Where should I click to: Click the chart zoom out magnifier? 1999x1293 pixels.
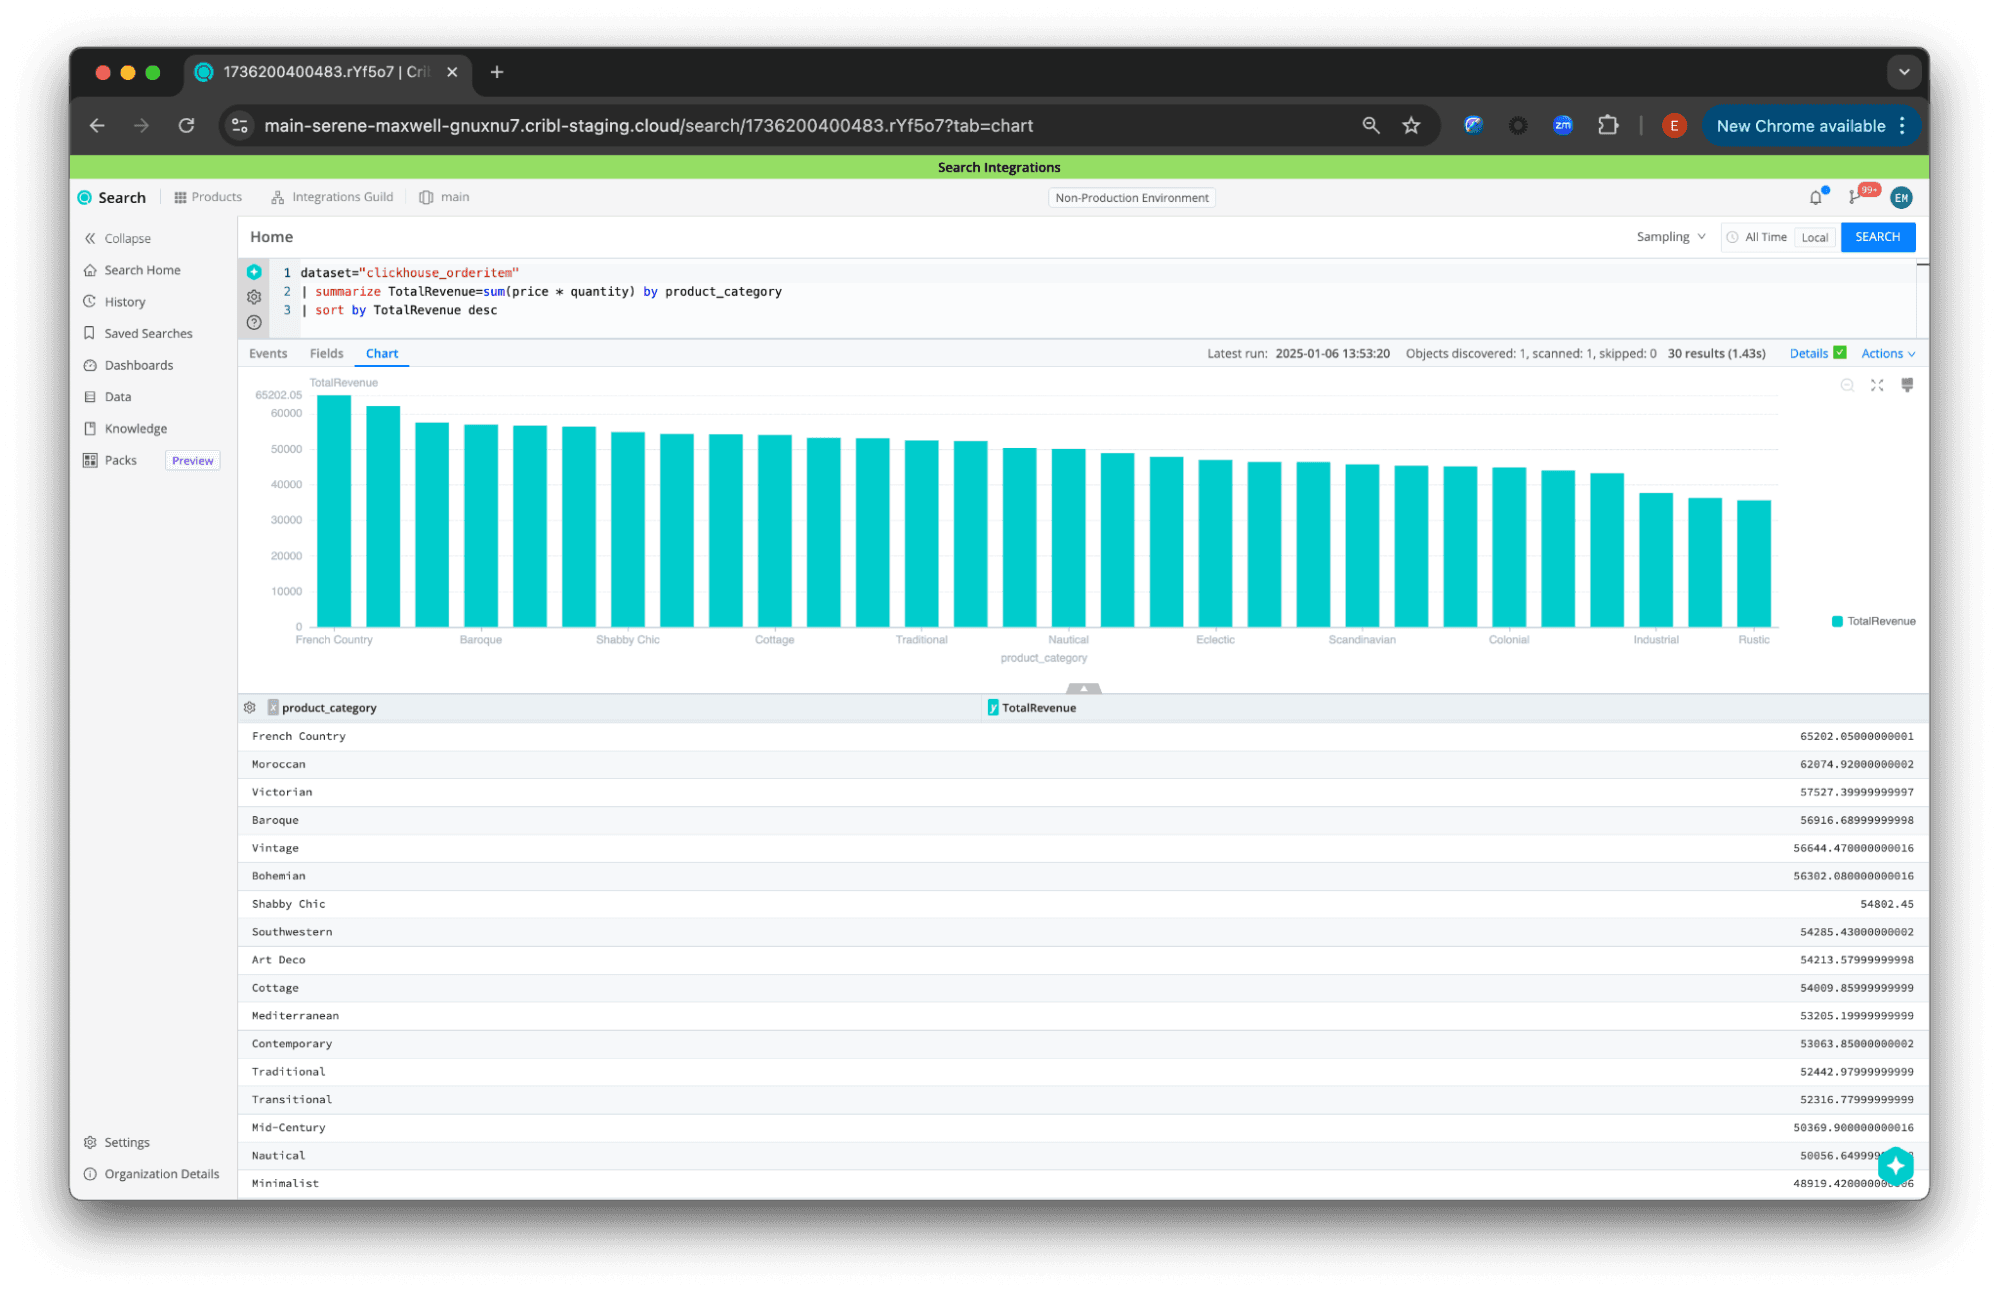coord(1847,385)
